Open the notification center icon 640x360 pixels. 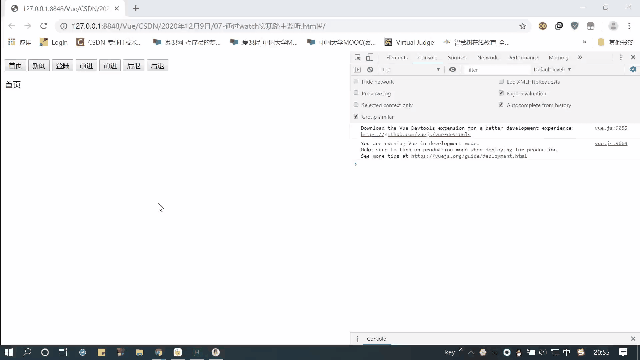623,352
